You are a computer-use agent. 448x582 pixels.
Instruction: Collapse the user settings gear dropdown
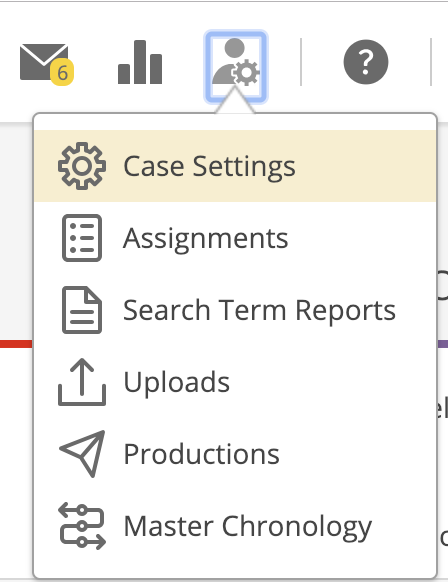(236, 67)
